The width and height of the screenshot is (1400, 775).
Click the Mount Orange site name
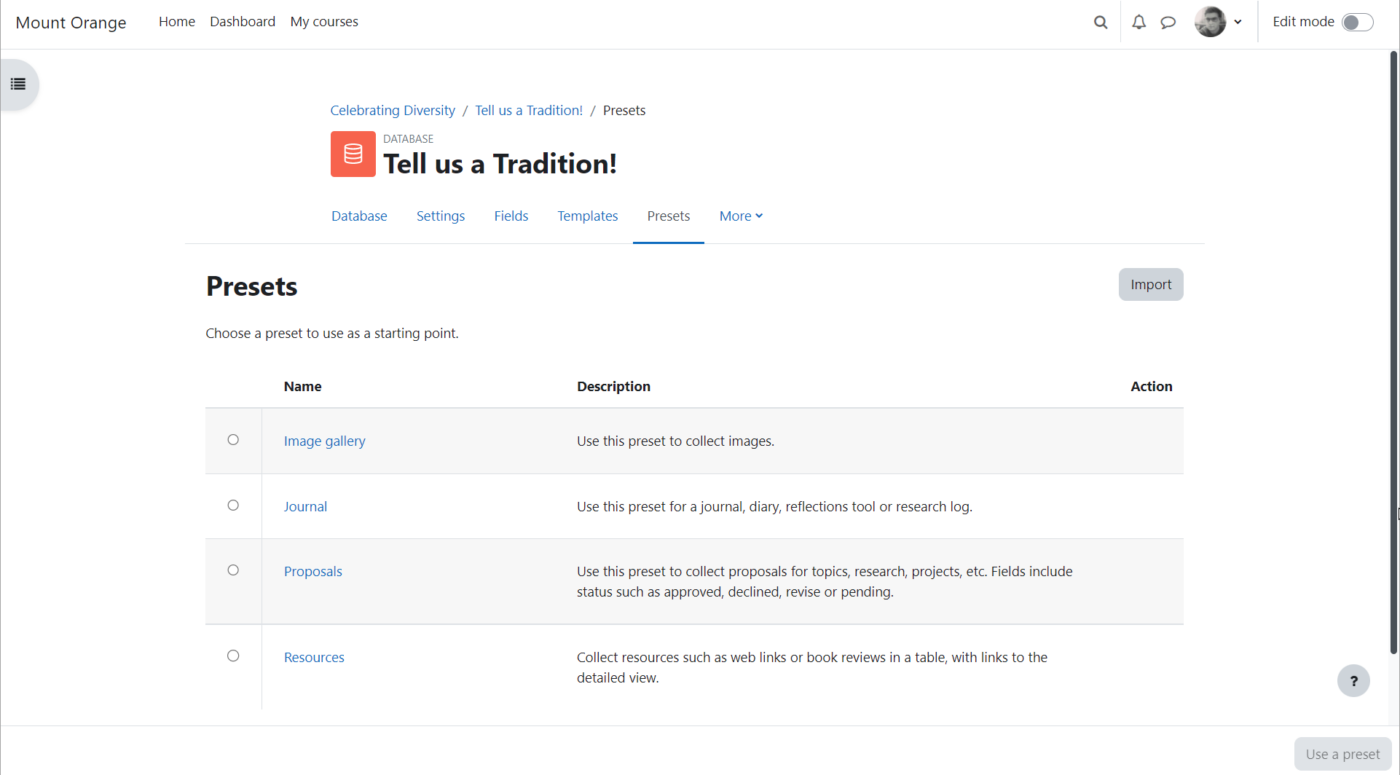(x=70, y=22)
